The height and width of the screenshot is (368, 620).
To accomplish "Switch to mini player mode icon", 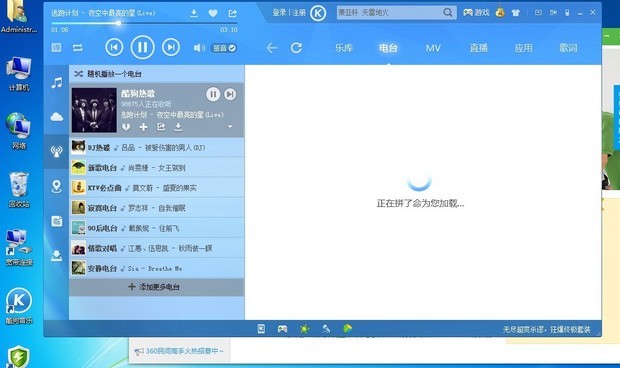I will point(538,13).
